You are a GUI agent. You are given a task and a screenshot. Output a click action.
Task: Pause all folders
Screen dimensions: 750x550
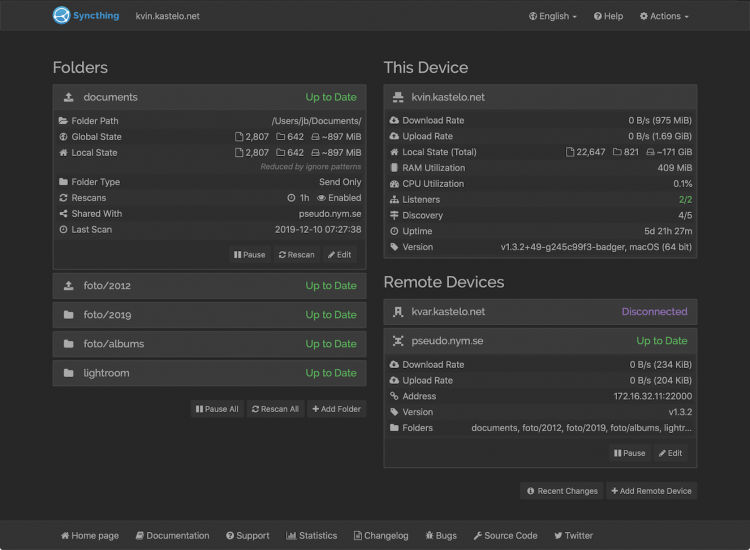coord(216,409)
